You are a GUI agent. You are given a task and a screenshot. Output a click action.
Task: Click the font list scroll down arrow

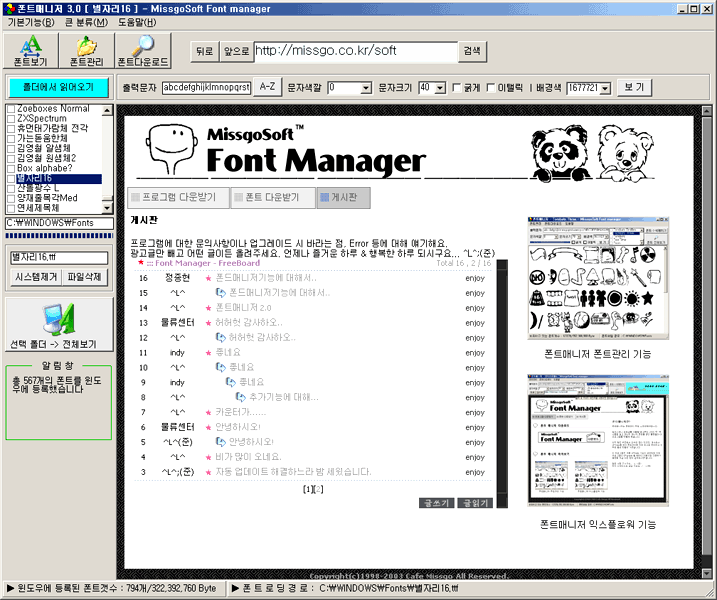point(107,208)
